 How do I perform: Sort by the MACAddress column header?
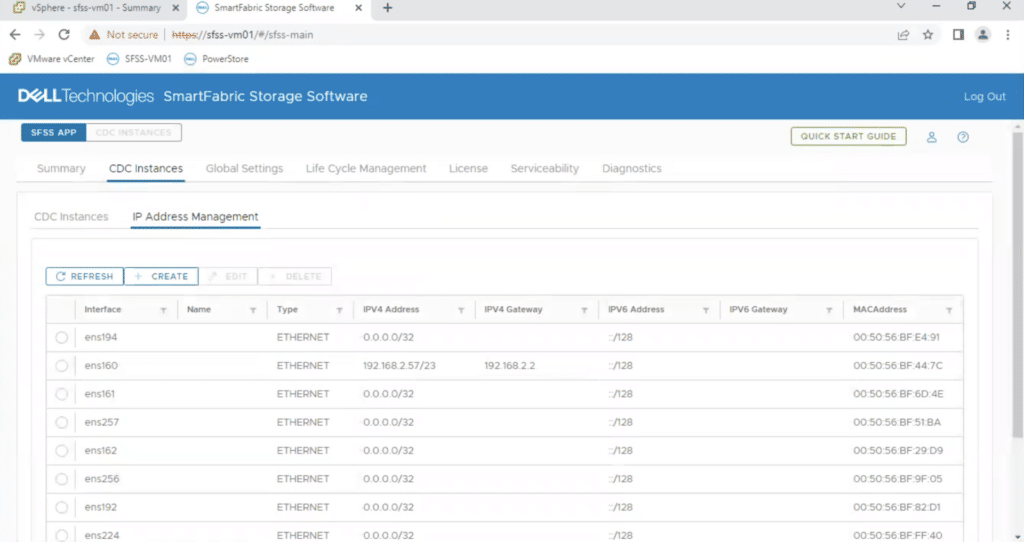tap(880, 310)
